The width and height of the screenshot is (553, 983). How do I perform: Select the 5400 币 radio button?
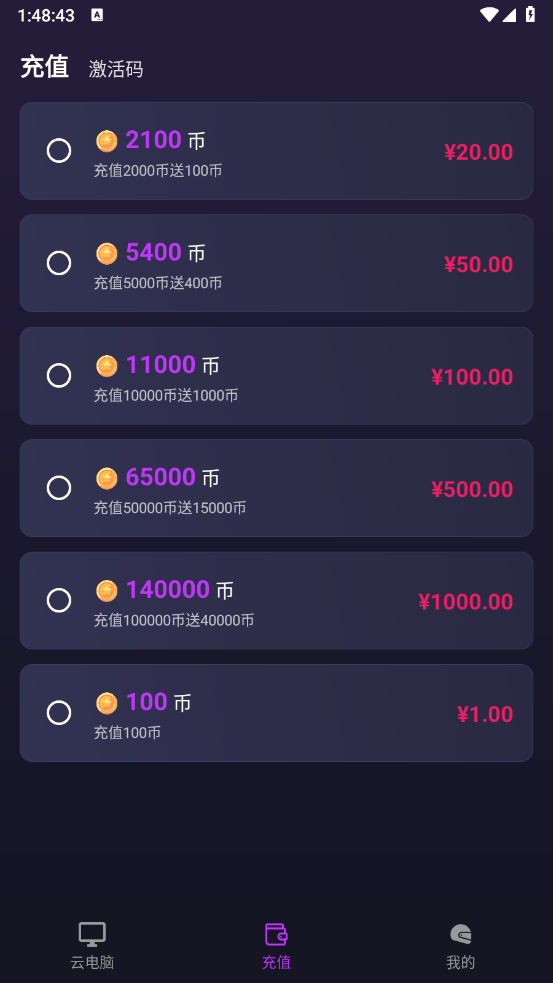coord(59,263)
